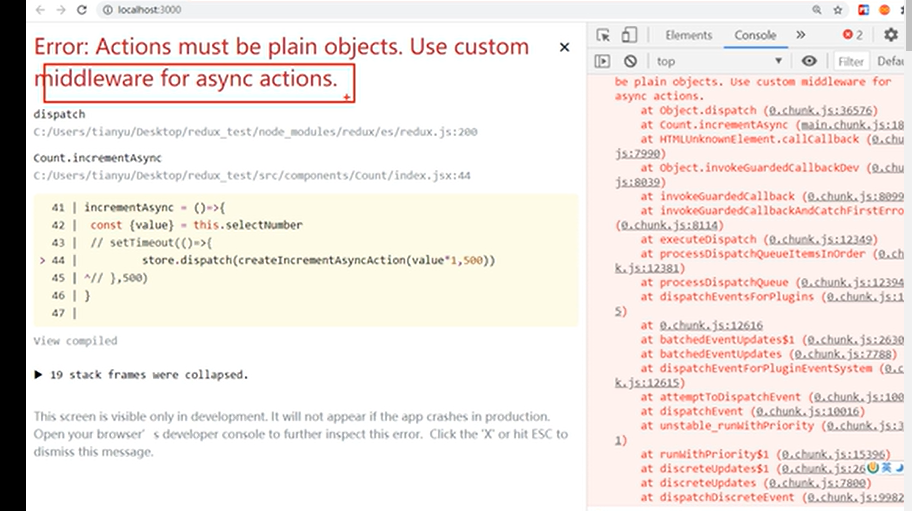This screenshot has height=511, width=912.
Task: Open the red browser extension icon
Action: pos(864,10)
